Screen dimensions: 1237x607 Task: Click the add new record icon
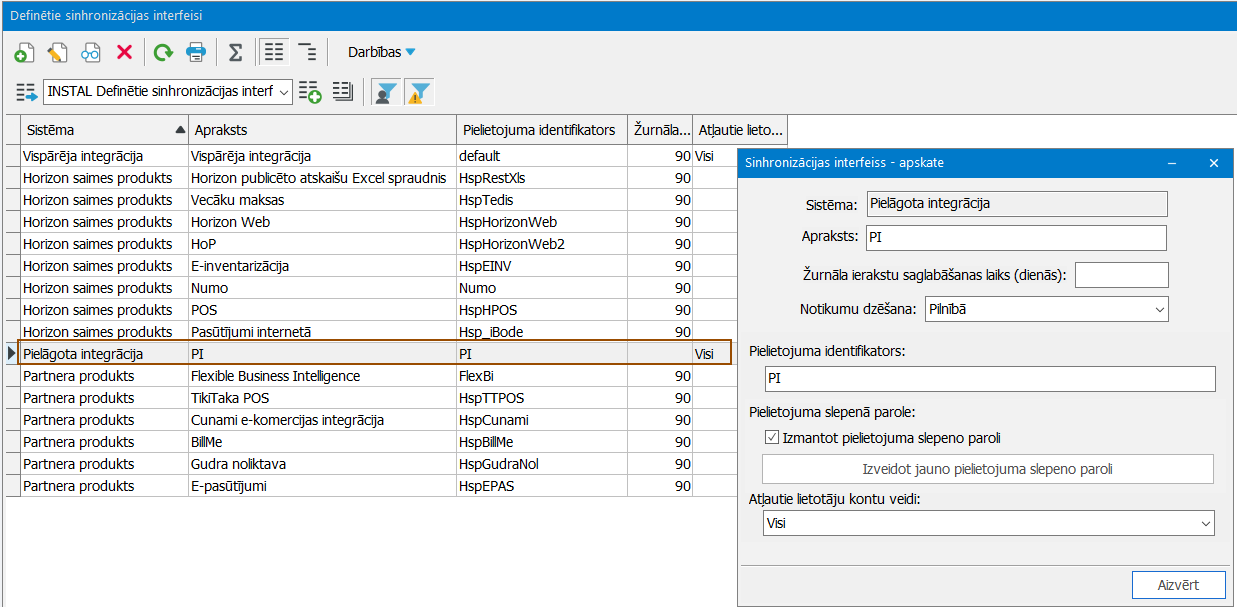coord(25,52)
